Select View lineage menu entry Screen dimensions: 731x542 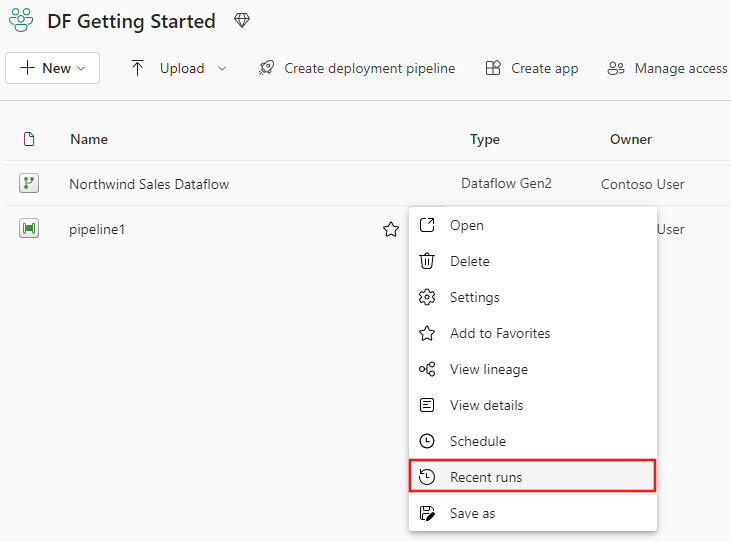(x=488, y=369)
